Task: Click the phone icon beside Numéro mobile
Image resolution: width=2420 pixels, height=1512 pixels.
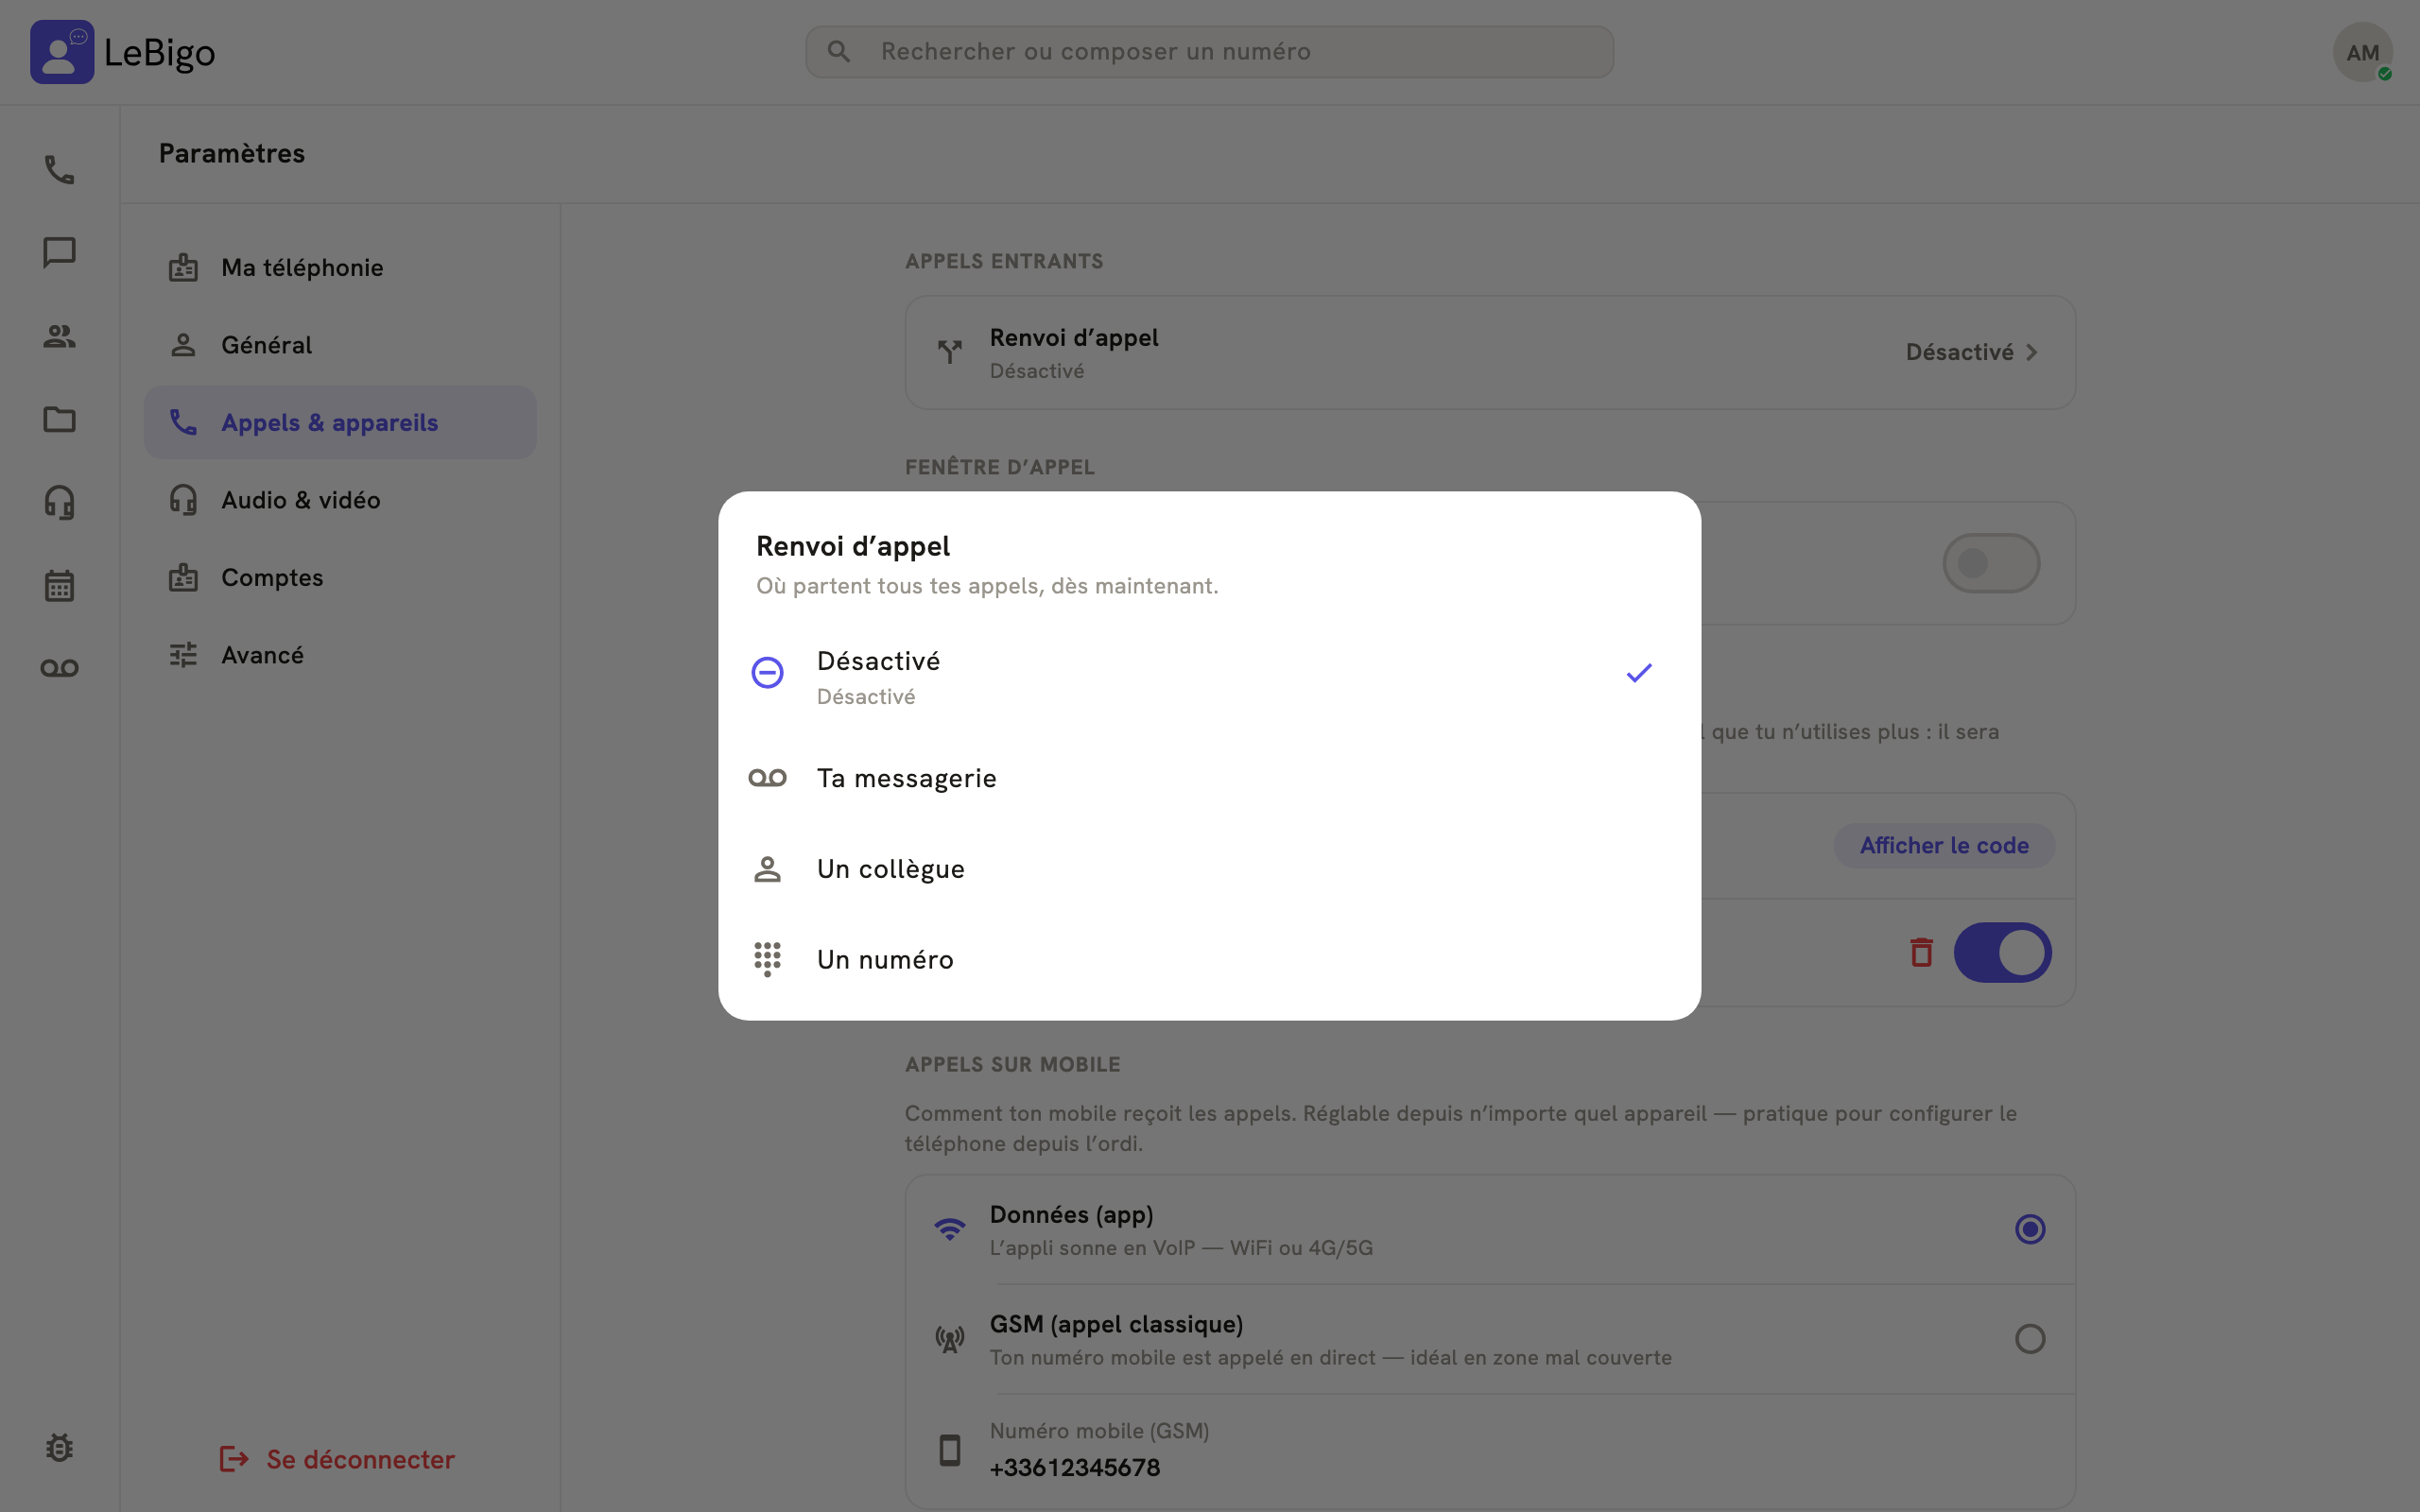Action: 949,1449
